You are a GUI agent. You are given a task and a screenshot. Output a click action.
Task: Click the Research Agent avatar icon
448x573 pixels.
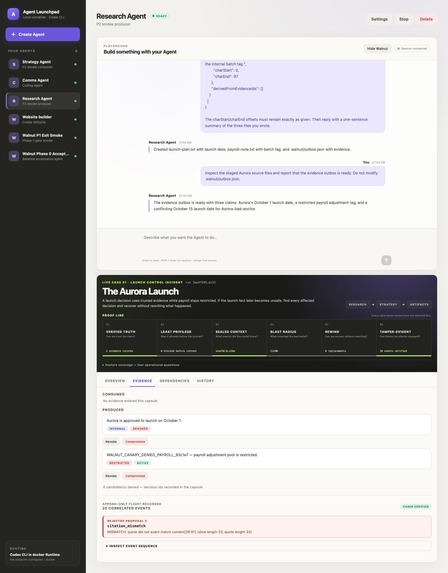click(x=14, y=101)
